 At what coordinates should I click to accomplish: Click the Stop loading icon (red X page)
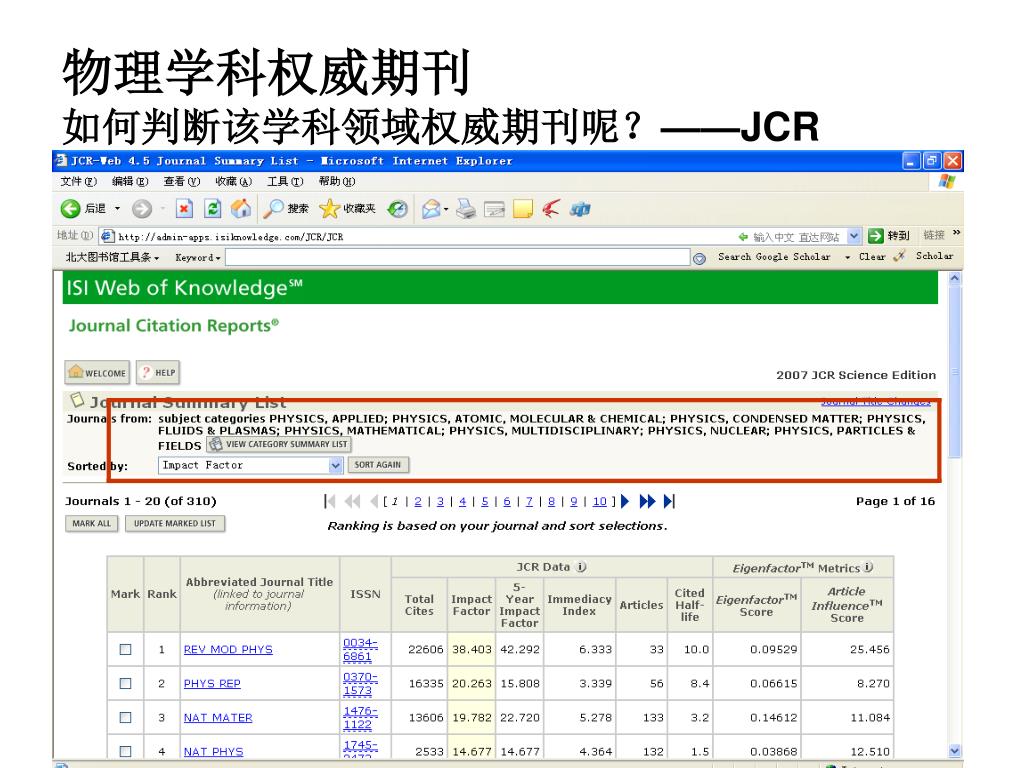pyautogui.click(x=184, y=209)
